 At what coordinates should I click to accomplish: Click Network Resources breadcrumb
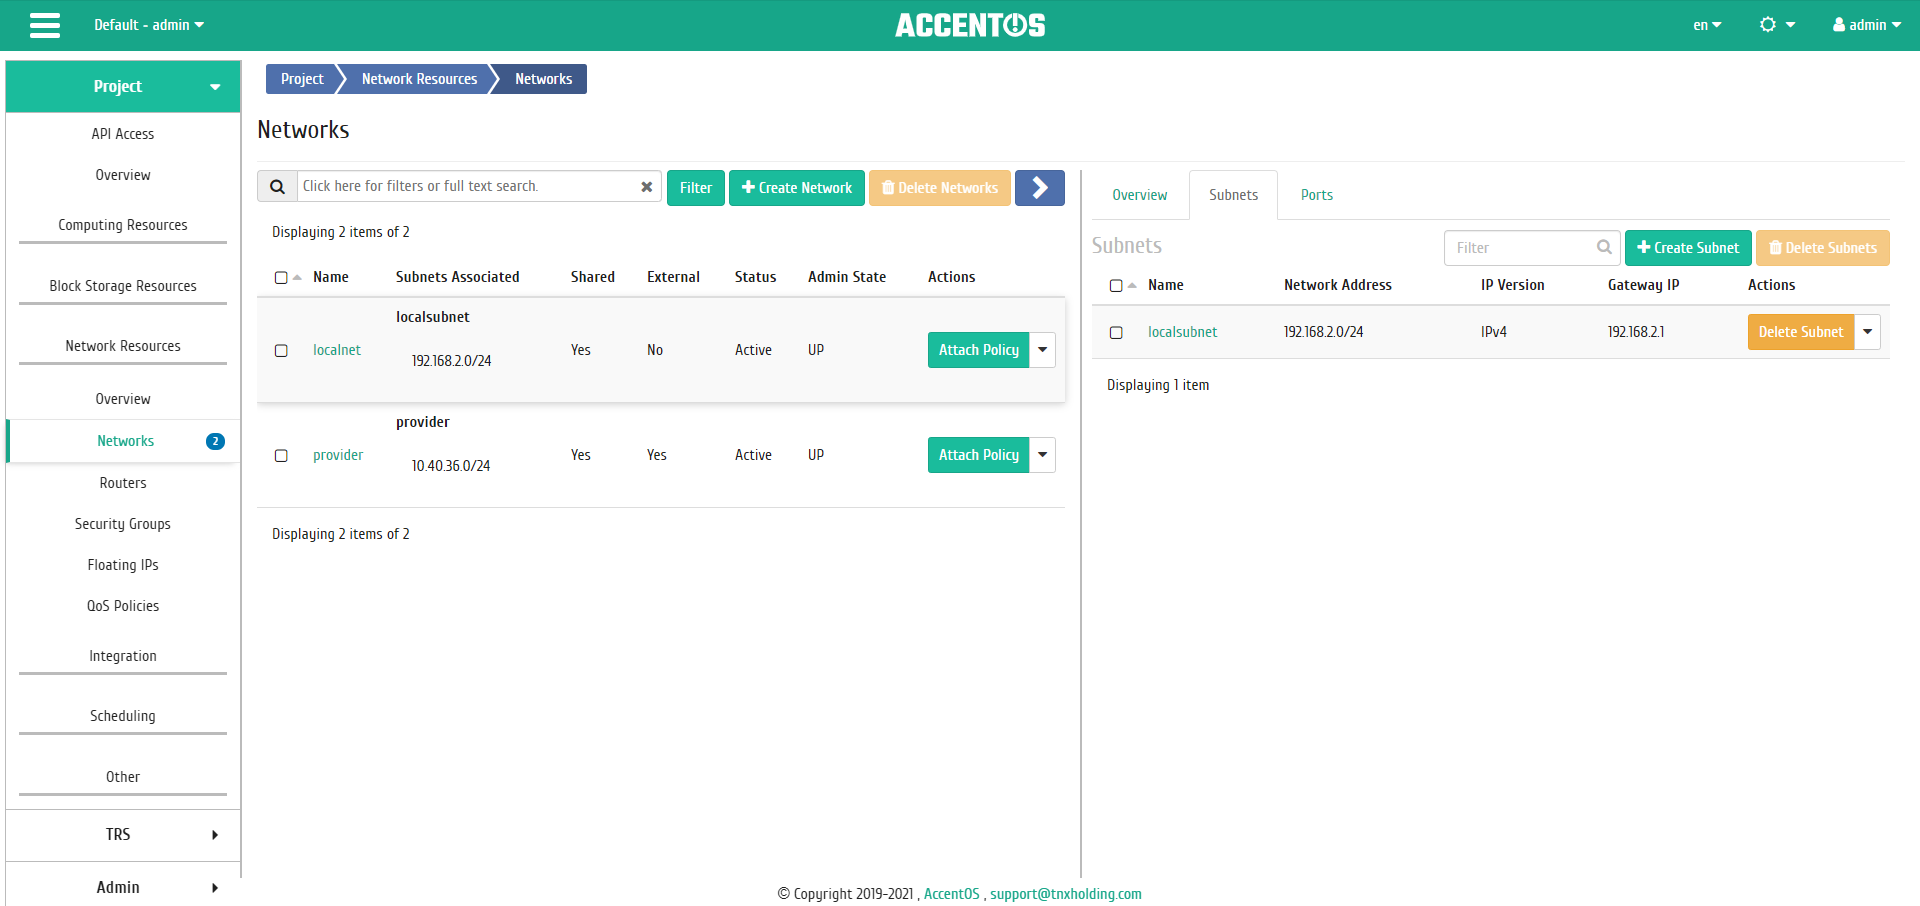419,79
